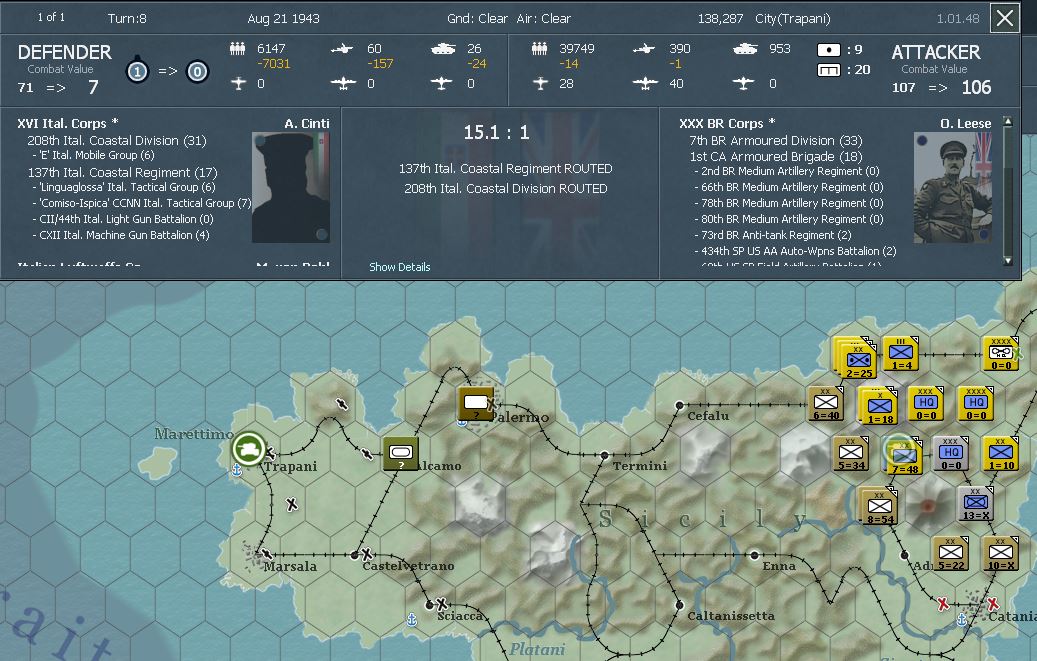Viewport: 1037px width, 661px height.
Task: Select the unit counter labeled 8=54
Action: [878, 506]
